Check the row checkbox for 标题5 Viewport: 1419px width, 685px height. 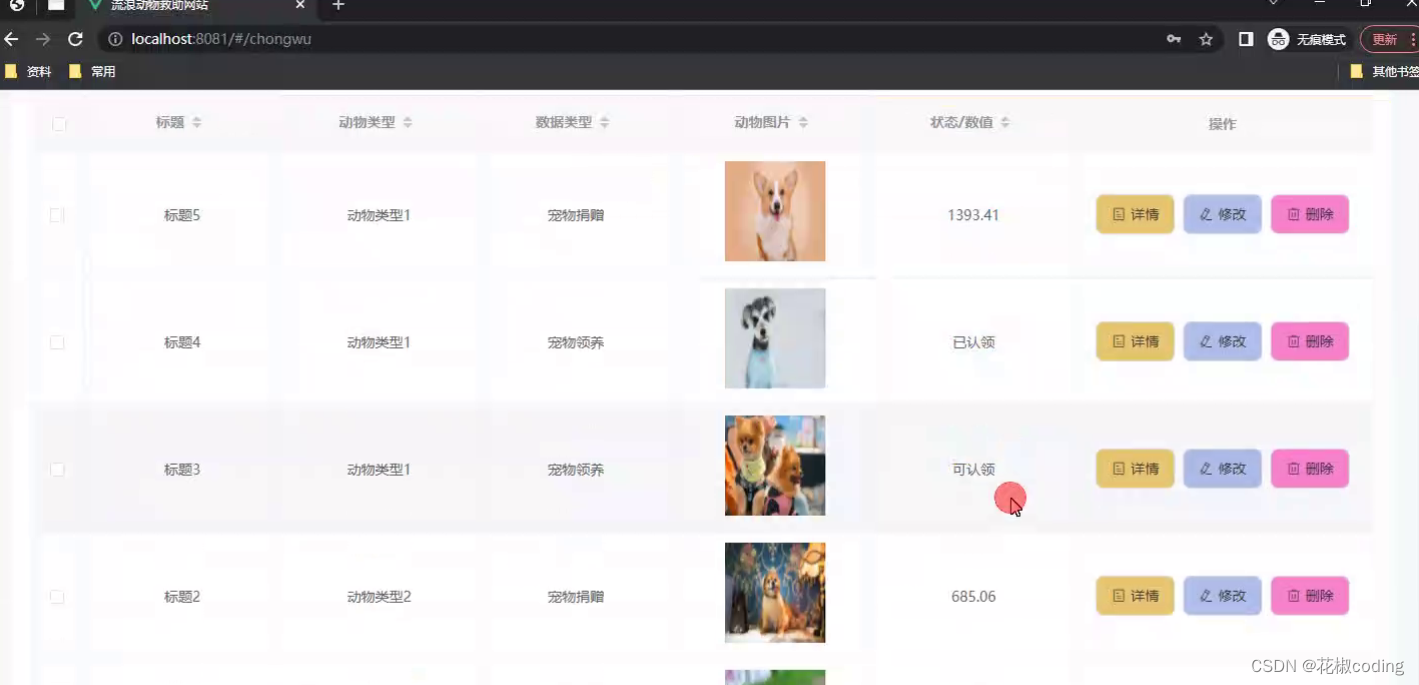point(57,215)
